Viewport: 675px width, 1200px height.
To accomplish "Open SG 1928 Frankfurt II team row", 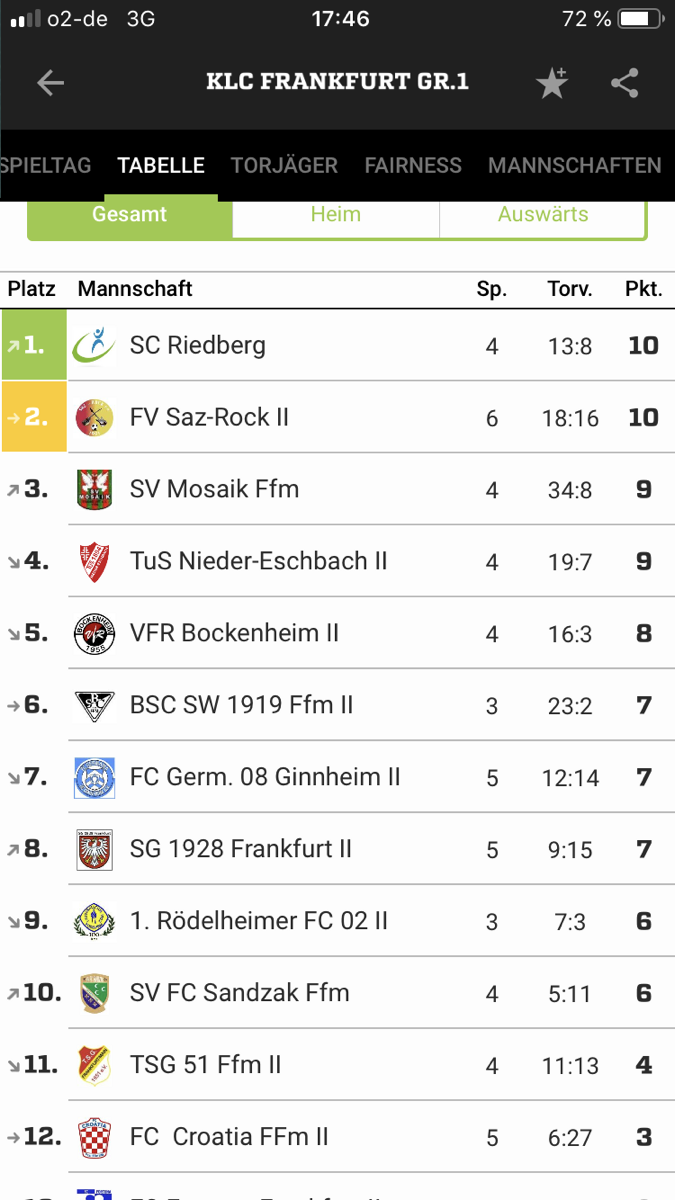I will point(241,849).
